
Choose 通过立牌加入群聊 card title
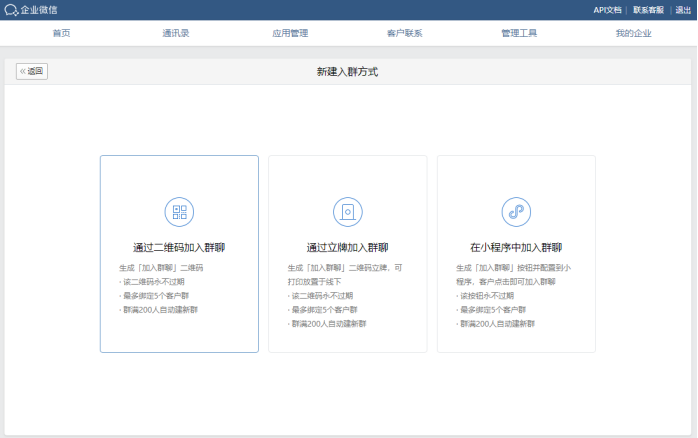pos(347,247)
